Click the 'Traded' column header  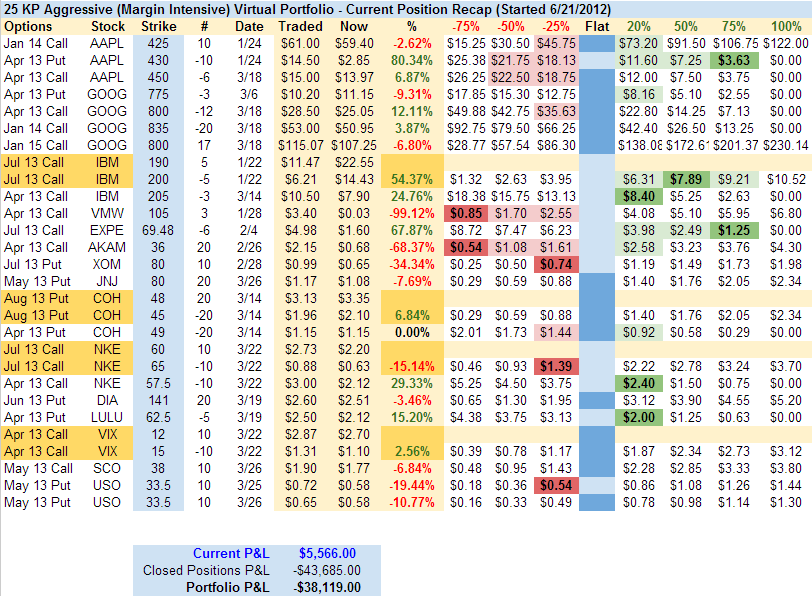300,24
